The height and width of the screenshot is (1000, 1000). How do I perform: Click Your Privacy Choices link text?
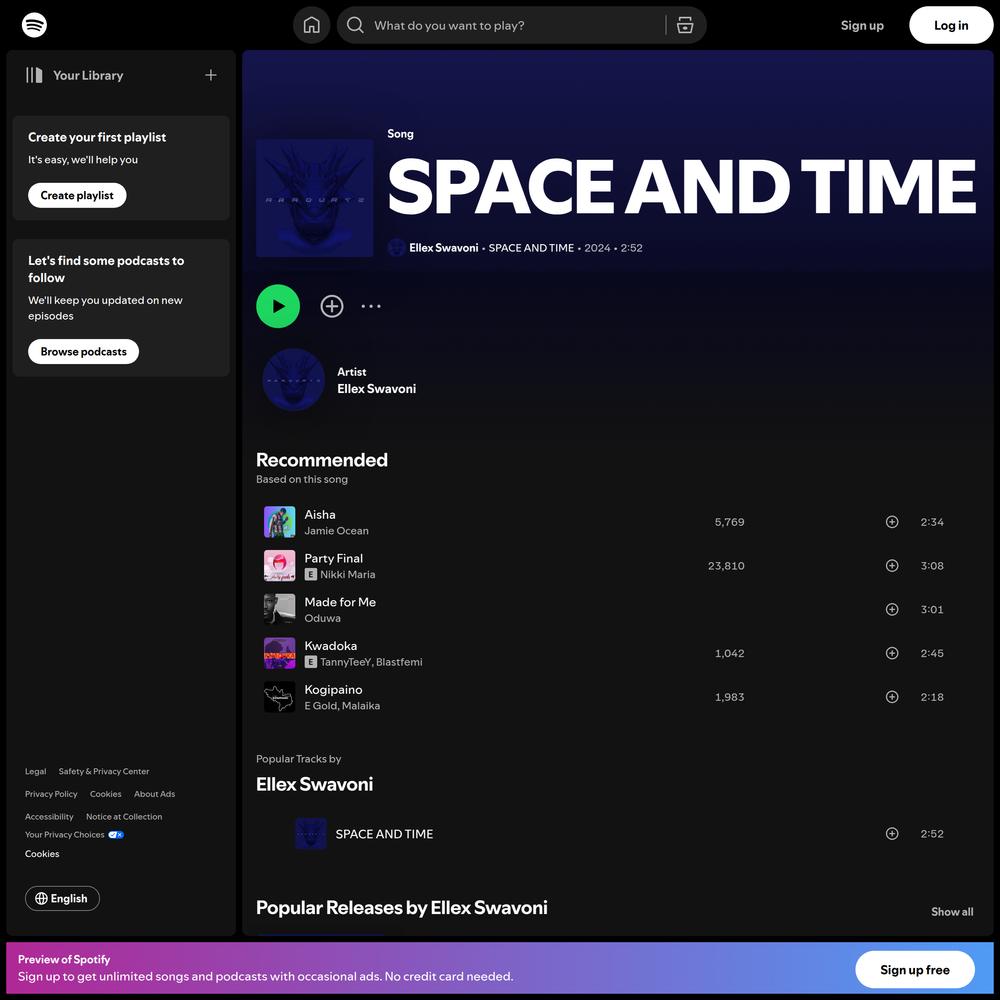[x=64, y=834]
